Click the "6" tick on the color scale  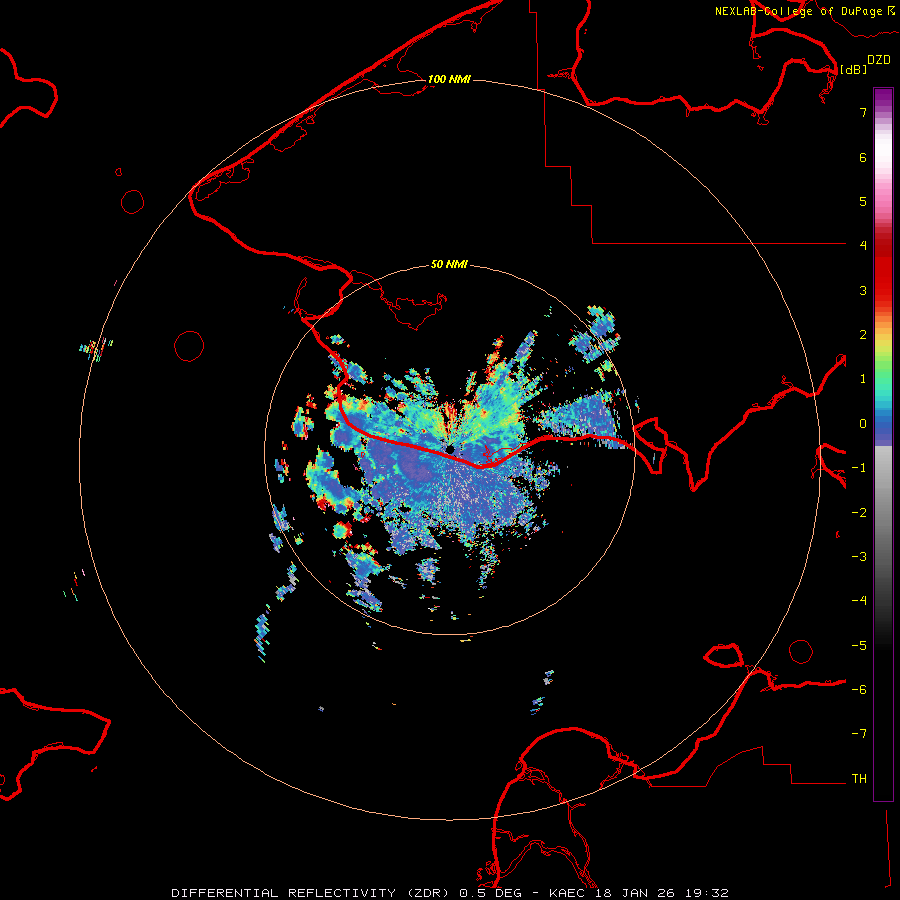pyautogui.click(x=863, y=157)
